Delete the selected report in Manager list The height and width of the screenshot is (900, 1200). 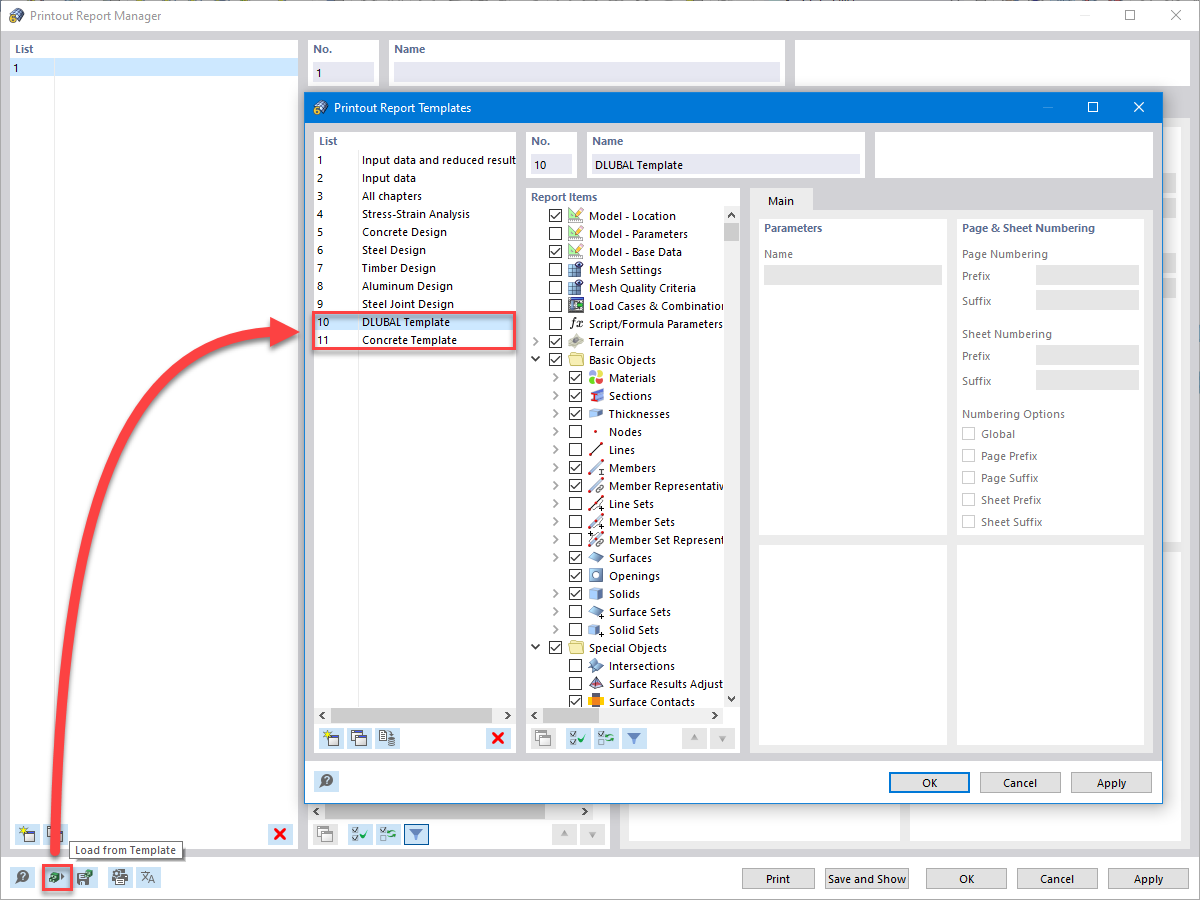point(280,834)
